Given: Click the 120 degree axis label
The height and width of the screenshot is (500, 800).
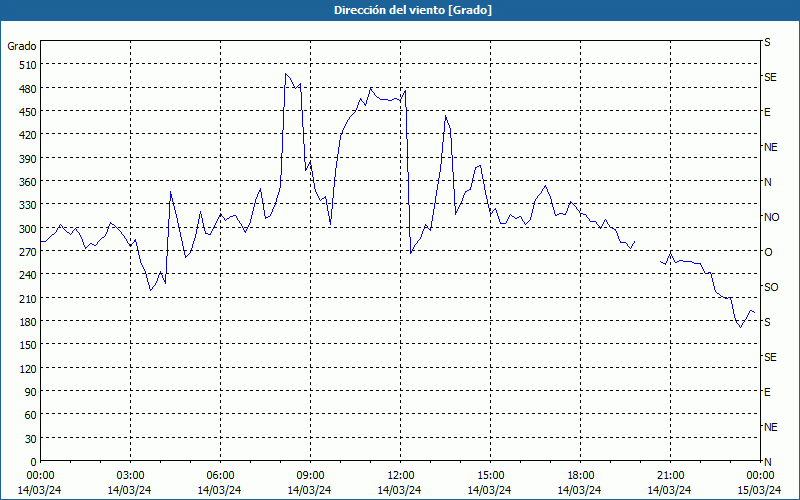Looking at the screenshot, I should point(29,368).
